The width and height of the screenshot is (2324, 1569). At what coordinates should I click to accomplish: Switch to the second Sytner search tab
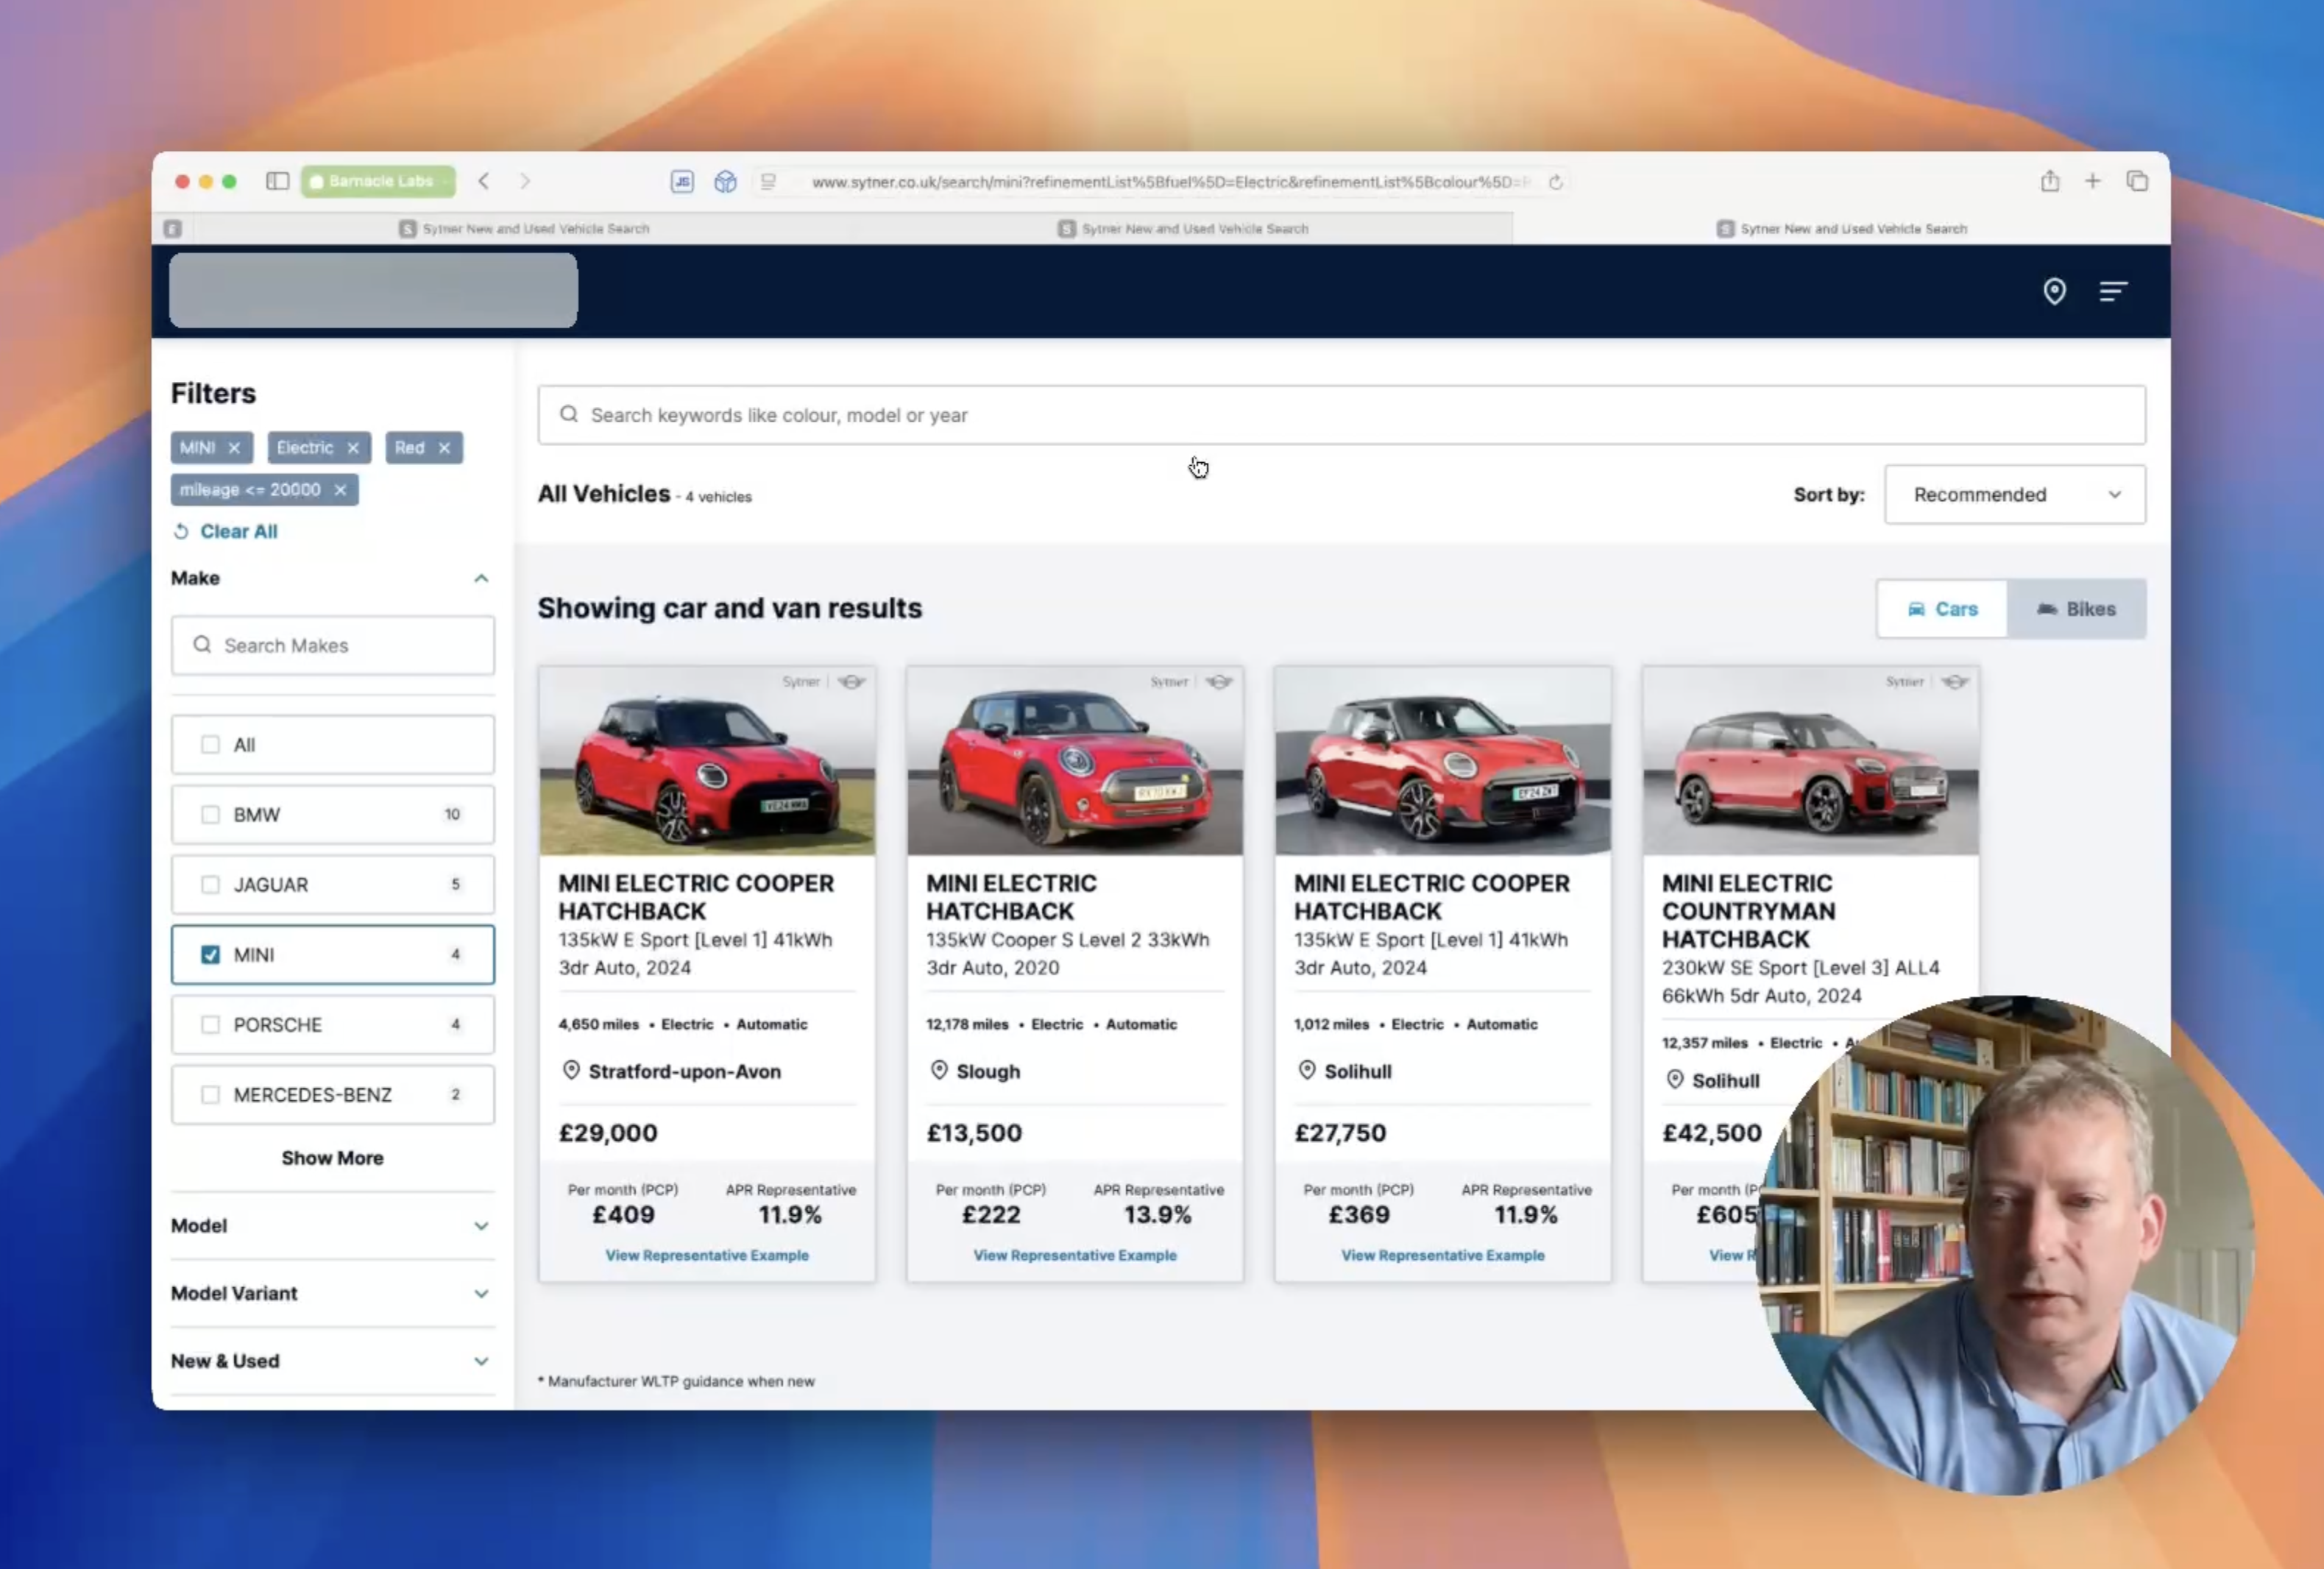point(1183,229)
